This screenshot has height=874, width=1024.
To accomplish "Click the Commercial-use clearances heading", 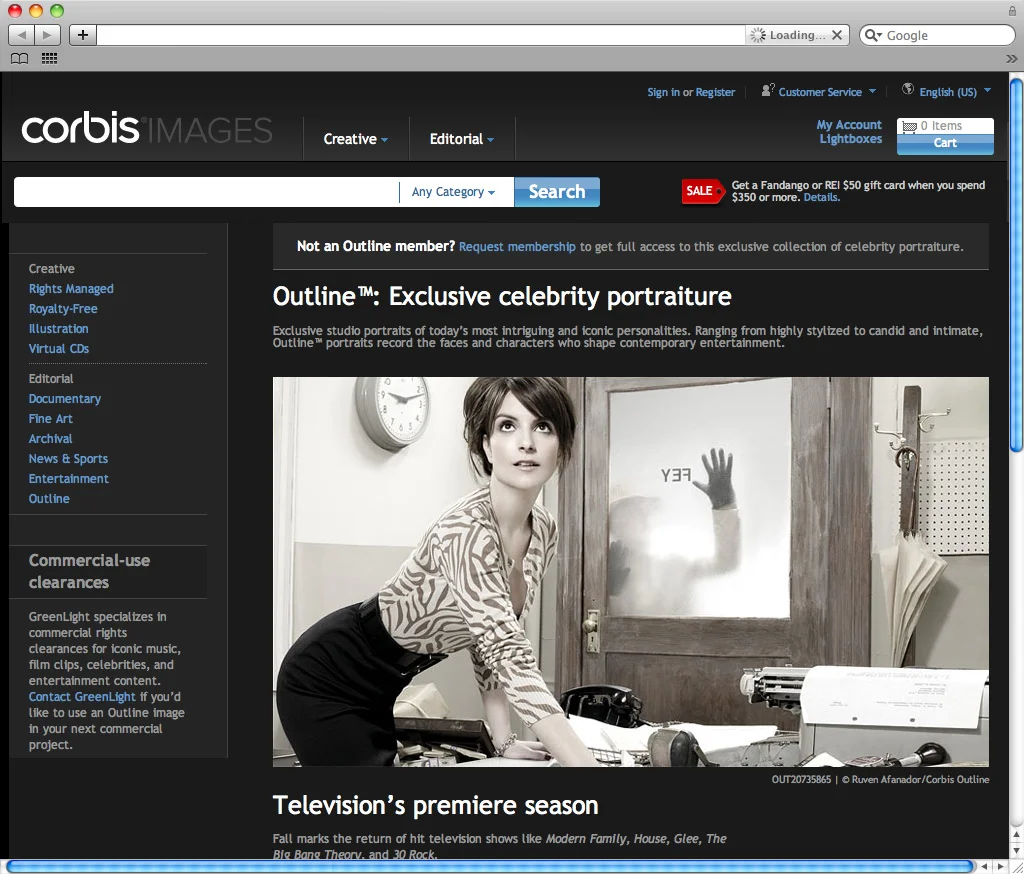I will (89, 572).
